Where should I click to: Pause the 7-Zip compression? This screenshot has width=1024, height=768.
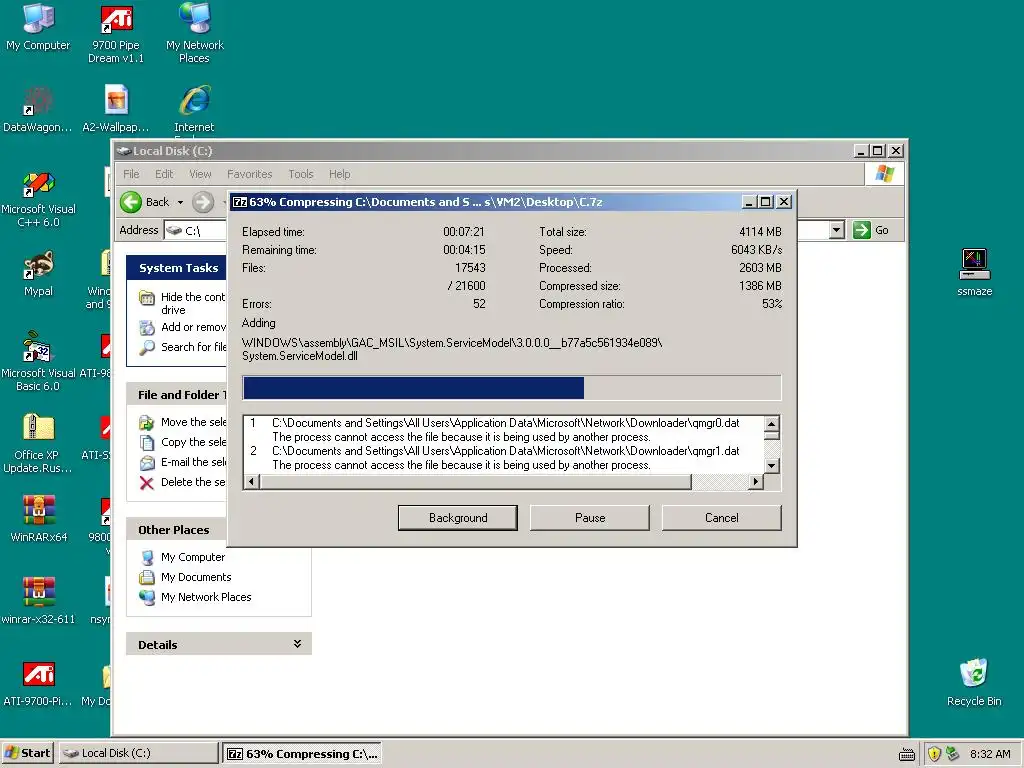pyautogui.click(x=590, y=518)
